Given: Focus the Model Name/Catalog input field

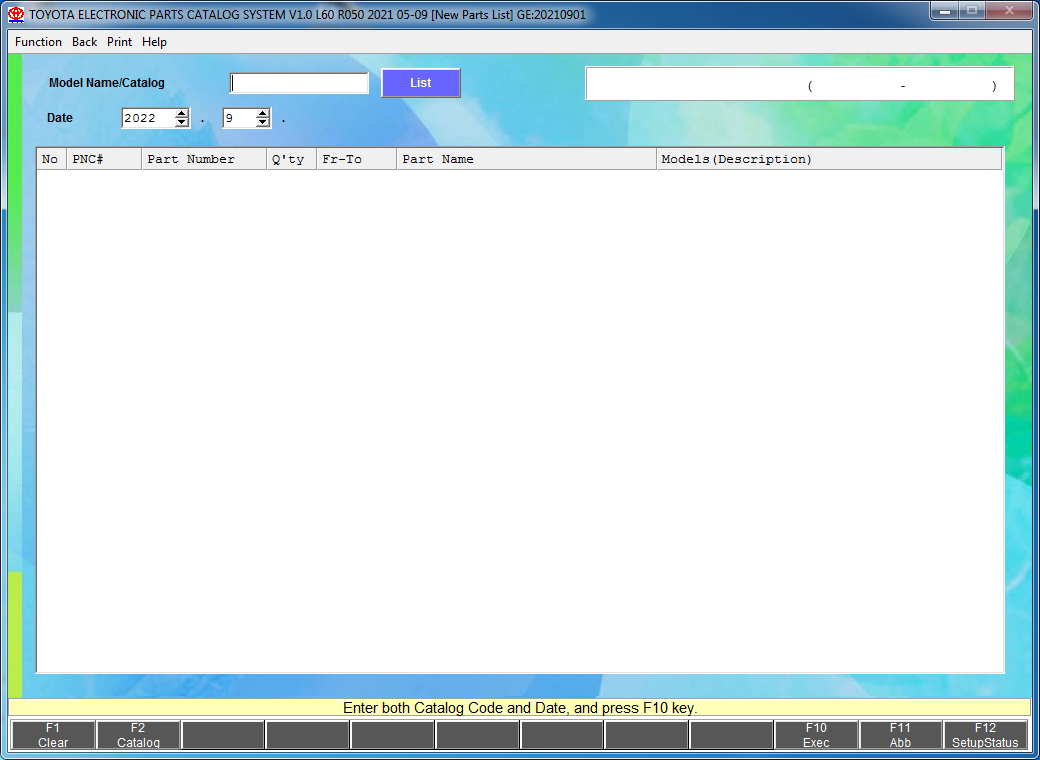Looking at the screenshot, I should coord(299,83).
